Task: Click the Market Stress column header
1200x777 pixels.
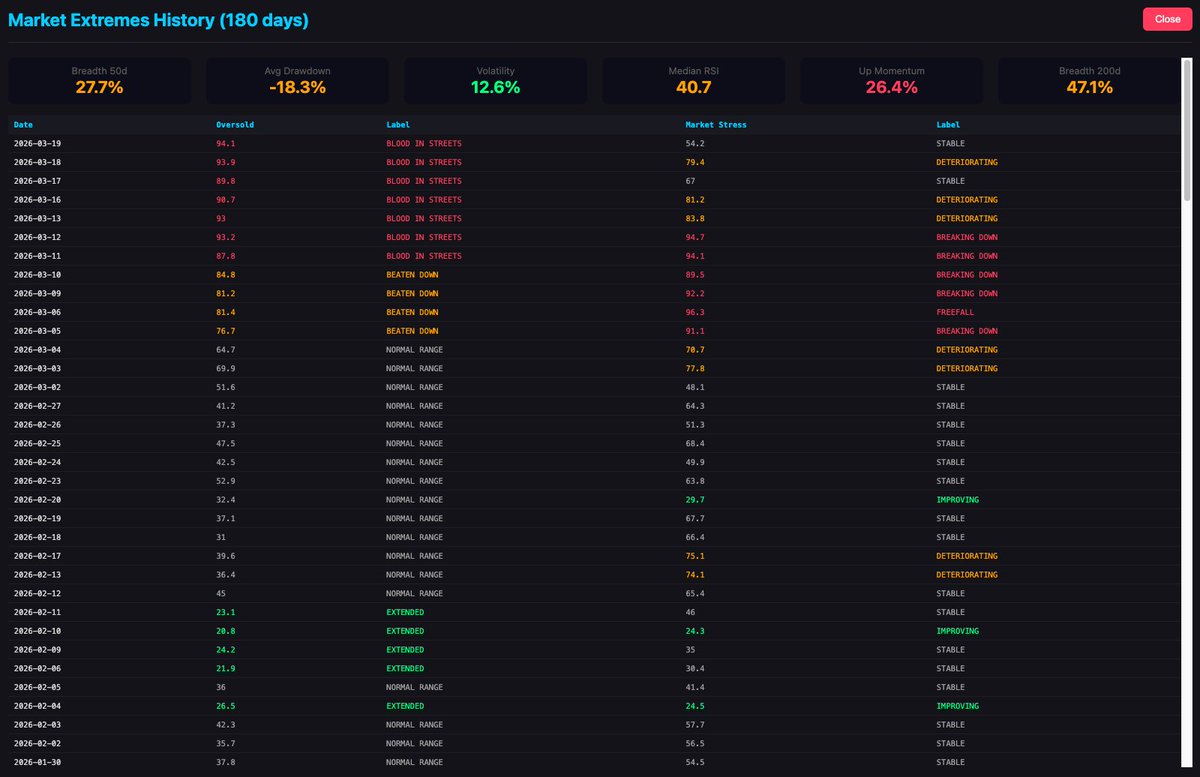Action: [x=716, y=125]
